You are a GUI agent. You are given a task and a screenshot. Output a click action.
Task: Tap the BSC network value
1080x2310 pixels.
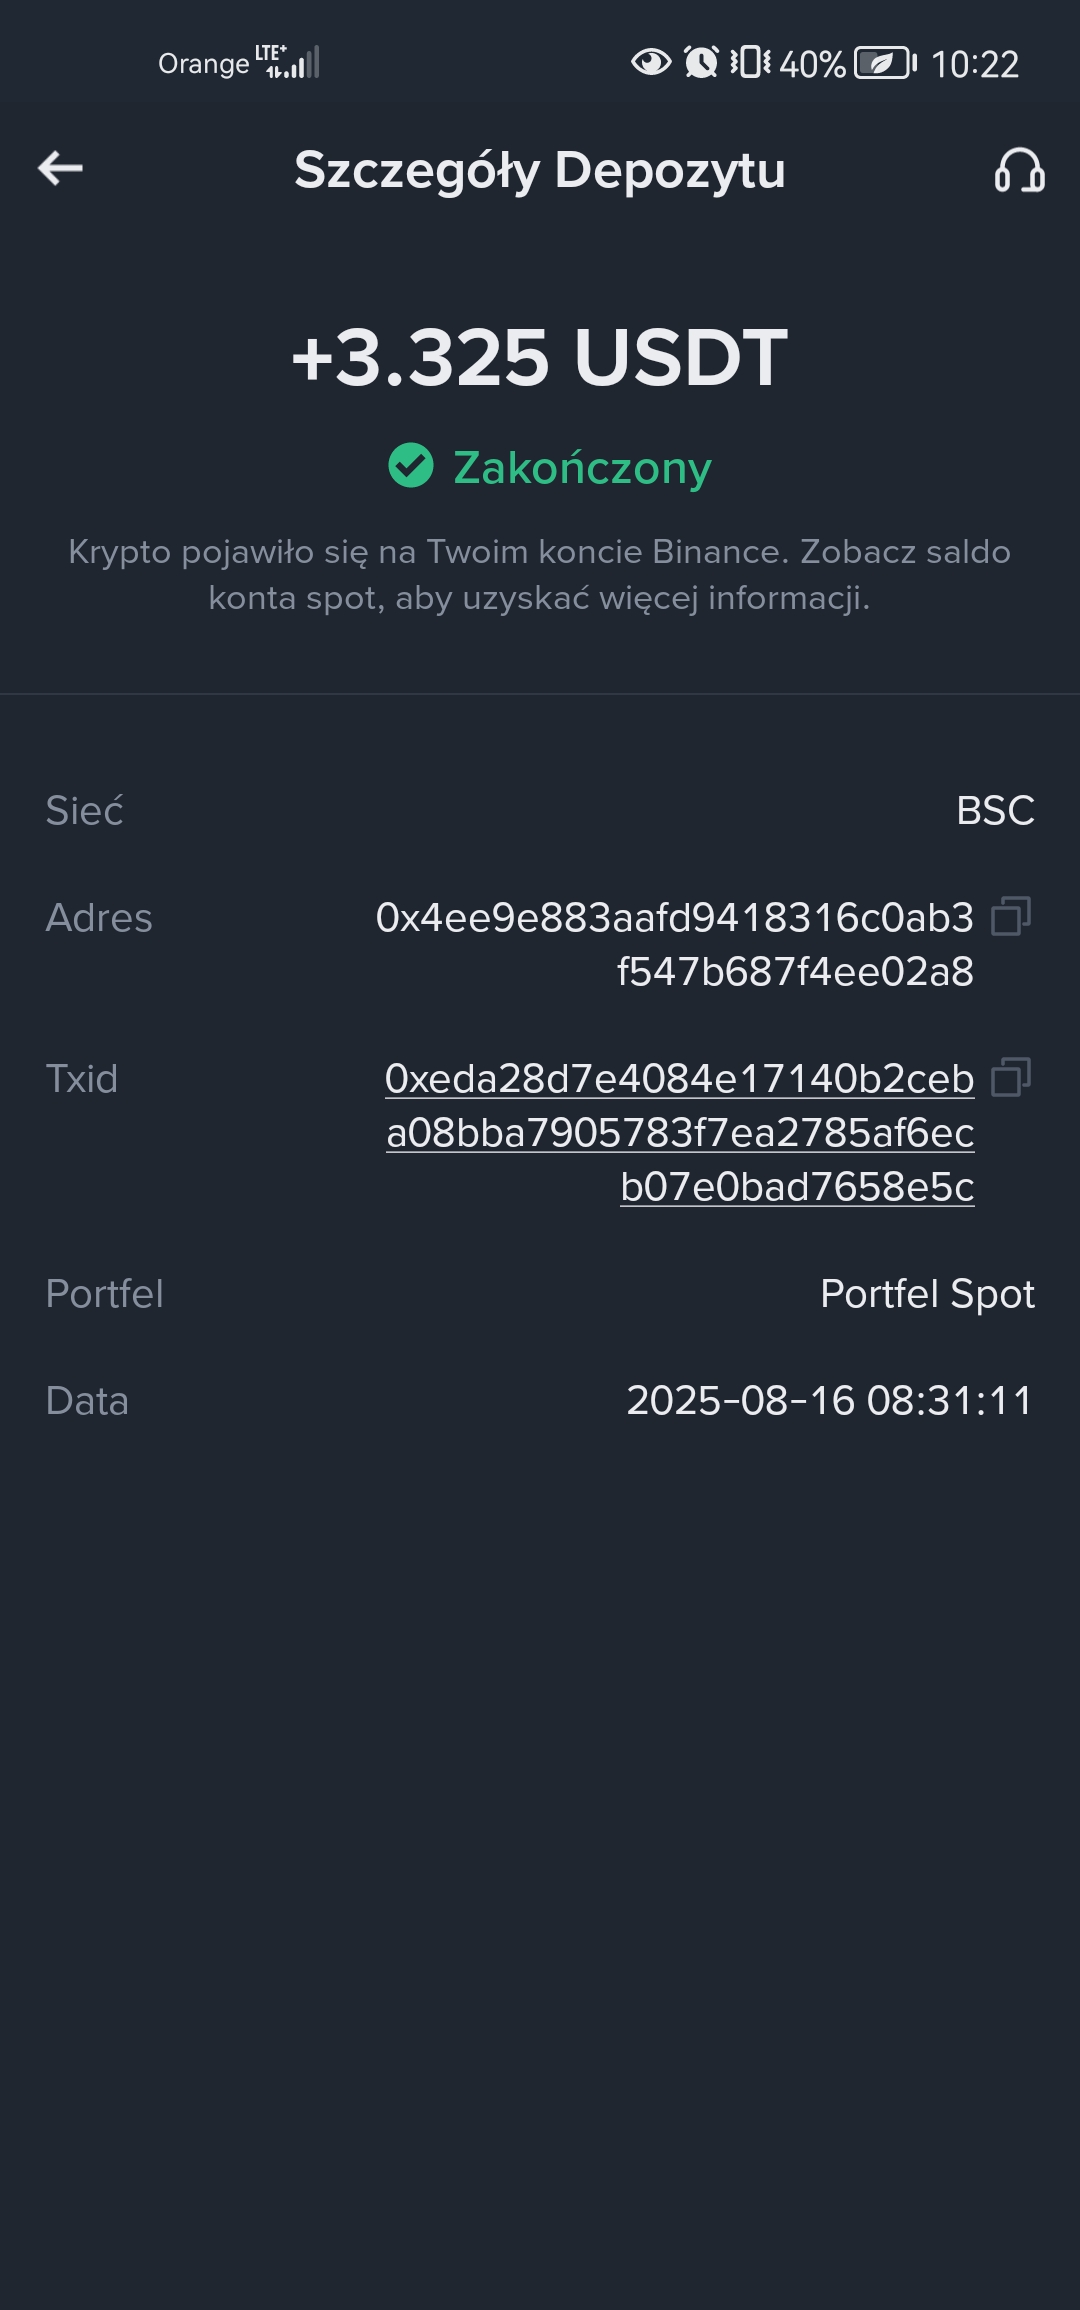point(995,811)
